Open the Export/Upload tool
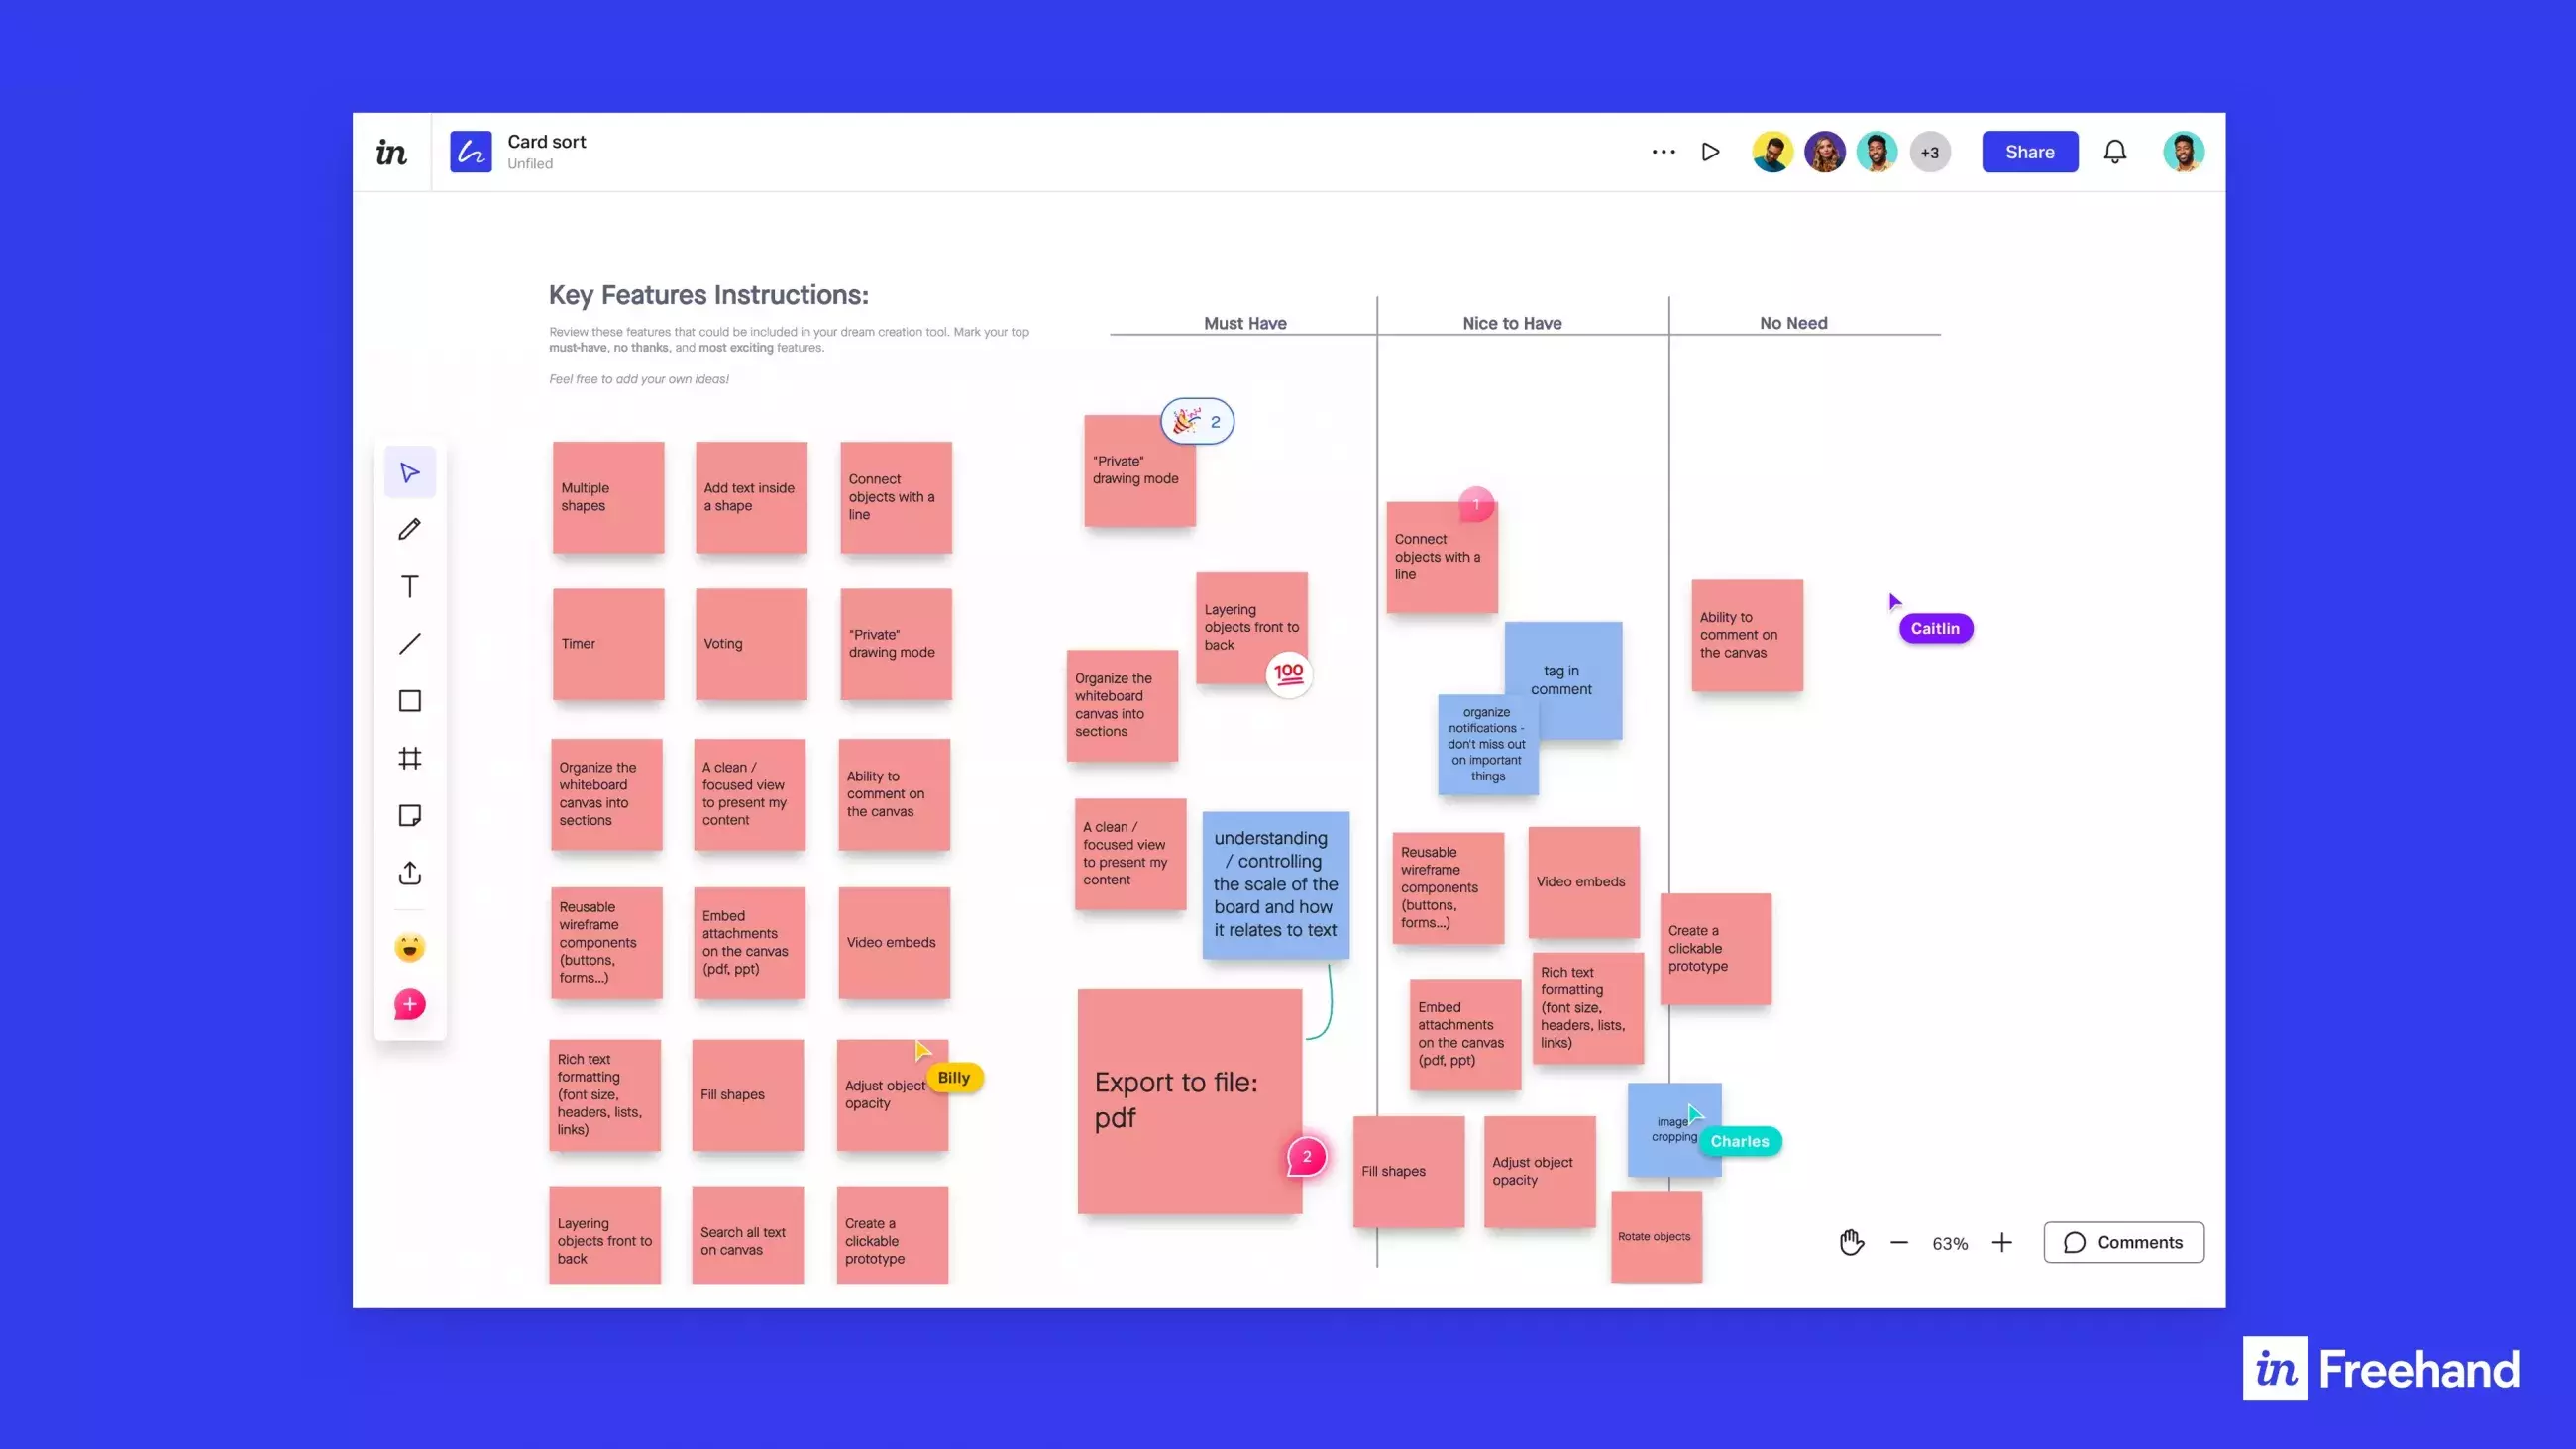Viewport: 2576px width, 1449px height. point(409,873)
